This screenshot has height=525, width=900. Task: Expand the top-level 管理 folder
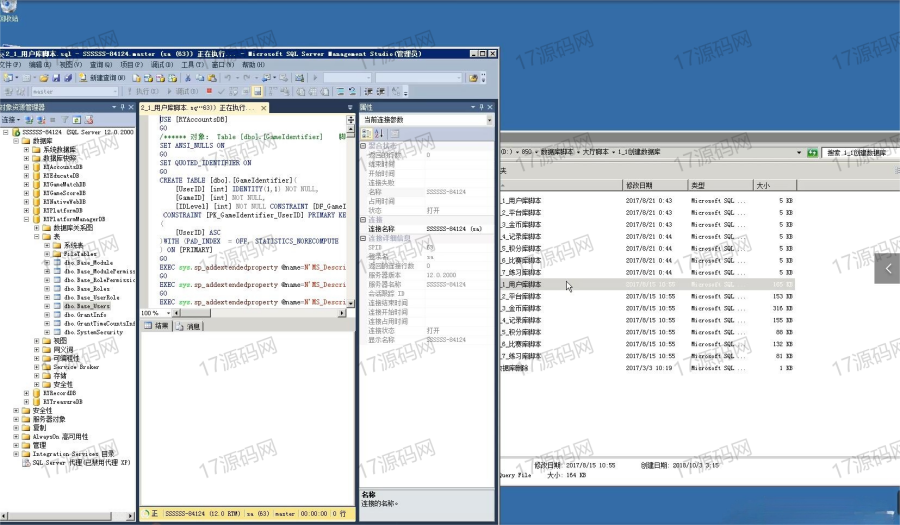click(15, 445)
